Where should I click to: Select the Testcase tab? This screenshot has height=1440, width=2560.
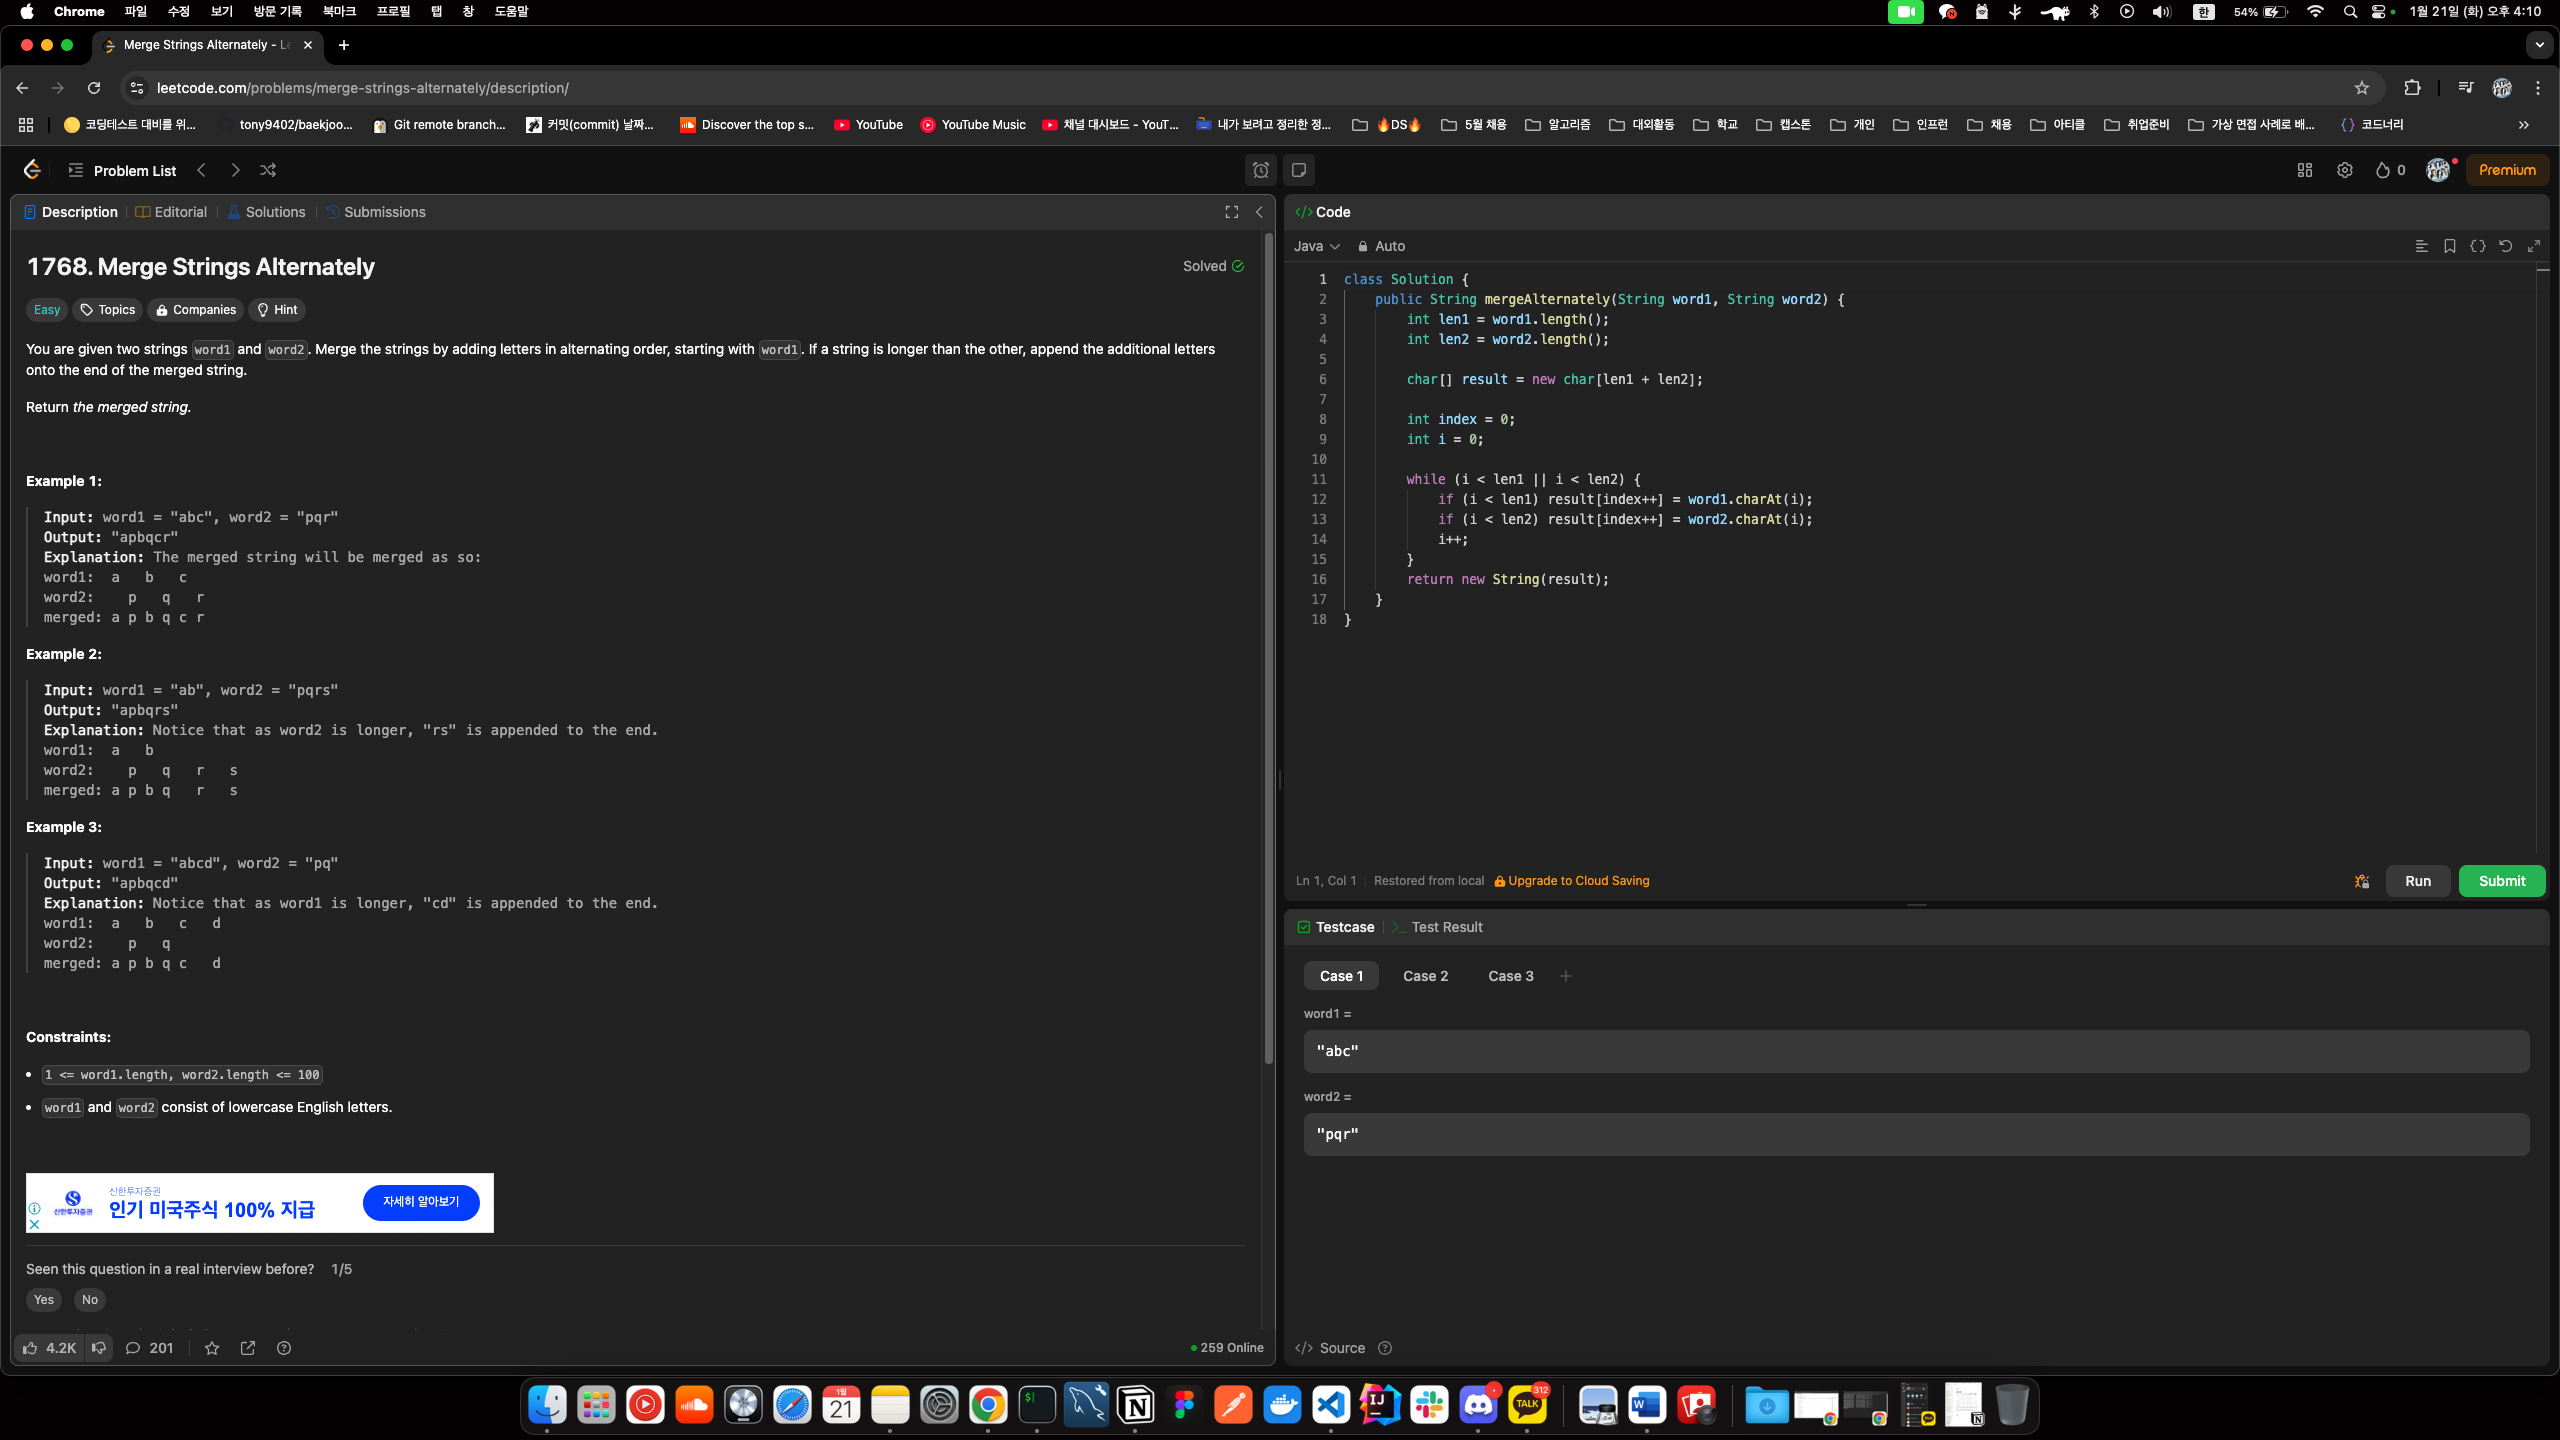coord(1335,927)
